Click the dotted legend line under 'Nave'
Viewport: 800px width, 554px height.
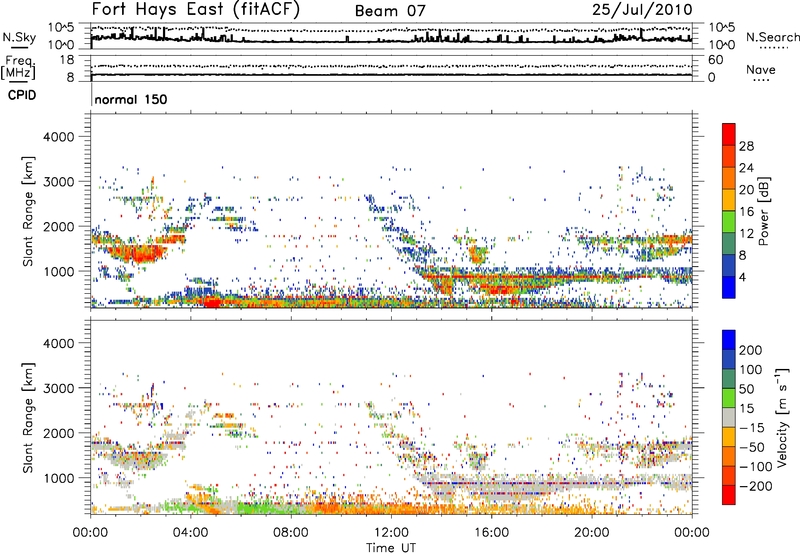click(x=762, y=81)
